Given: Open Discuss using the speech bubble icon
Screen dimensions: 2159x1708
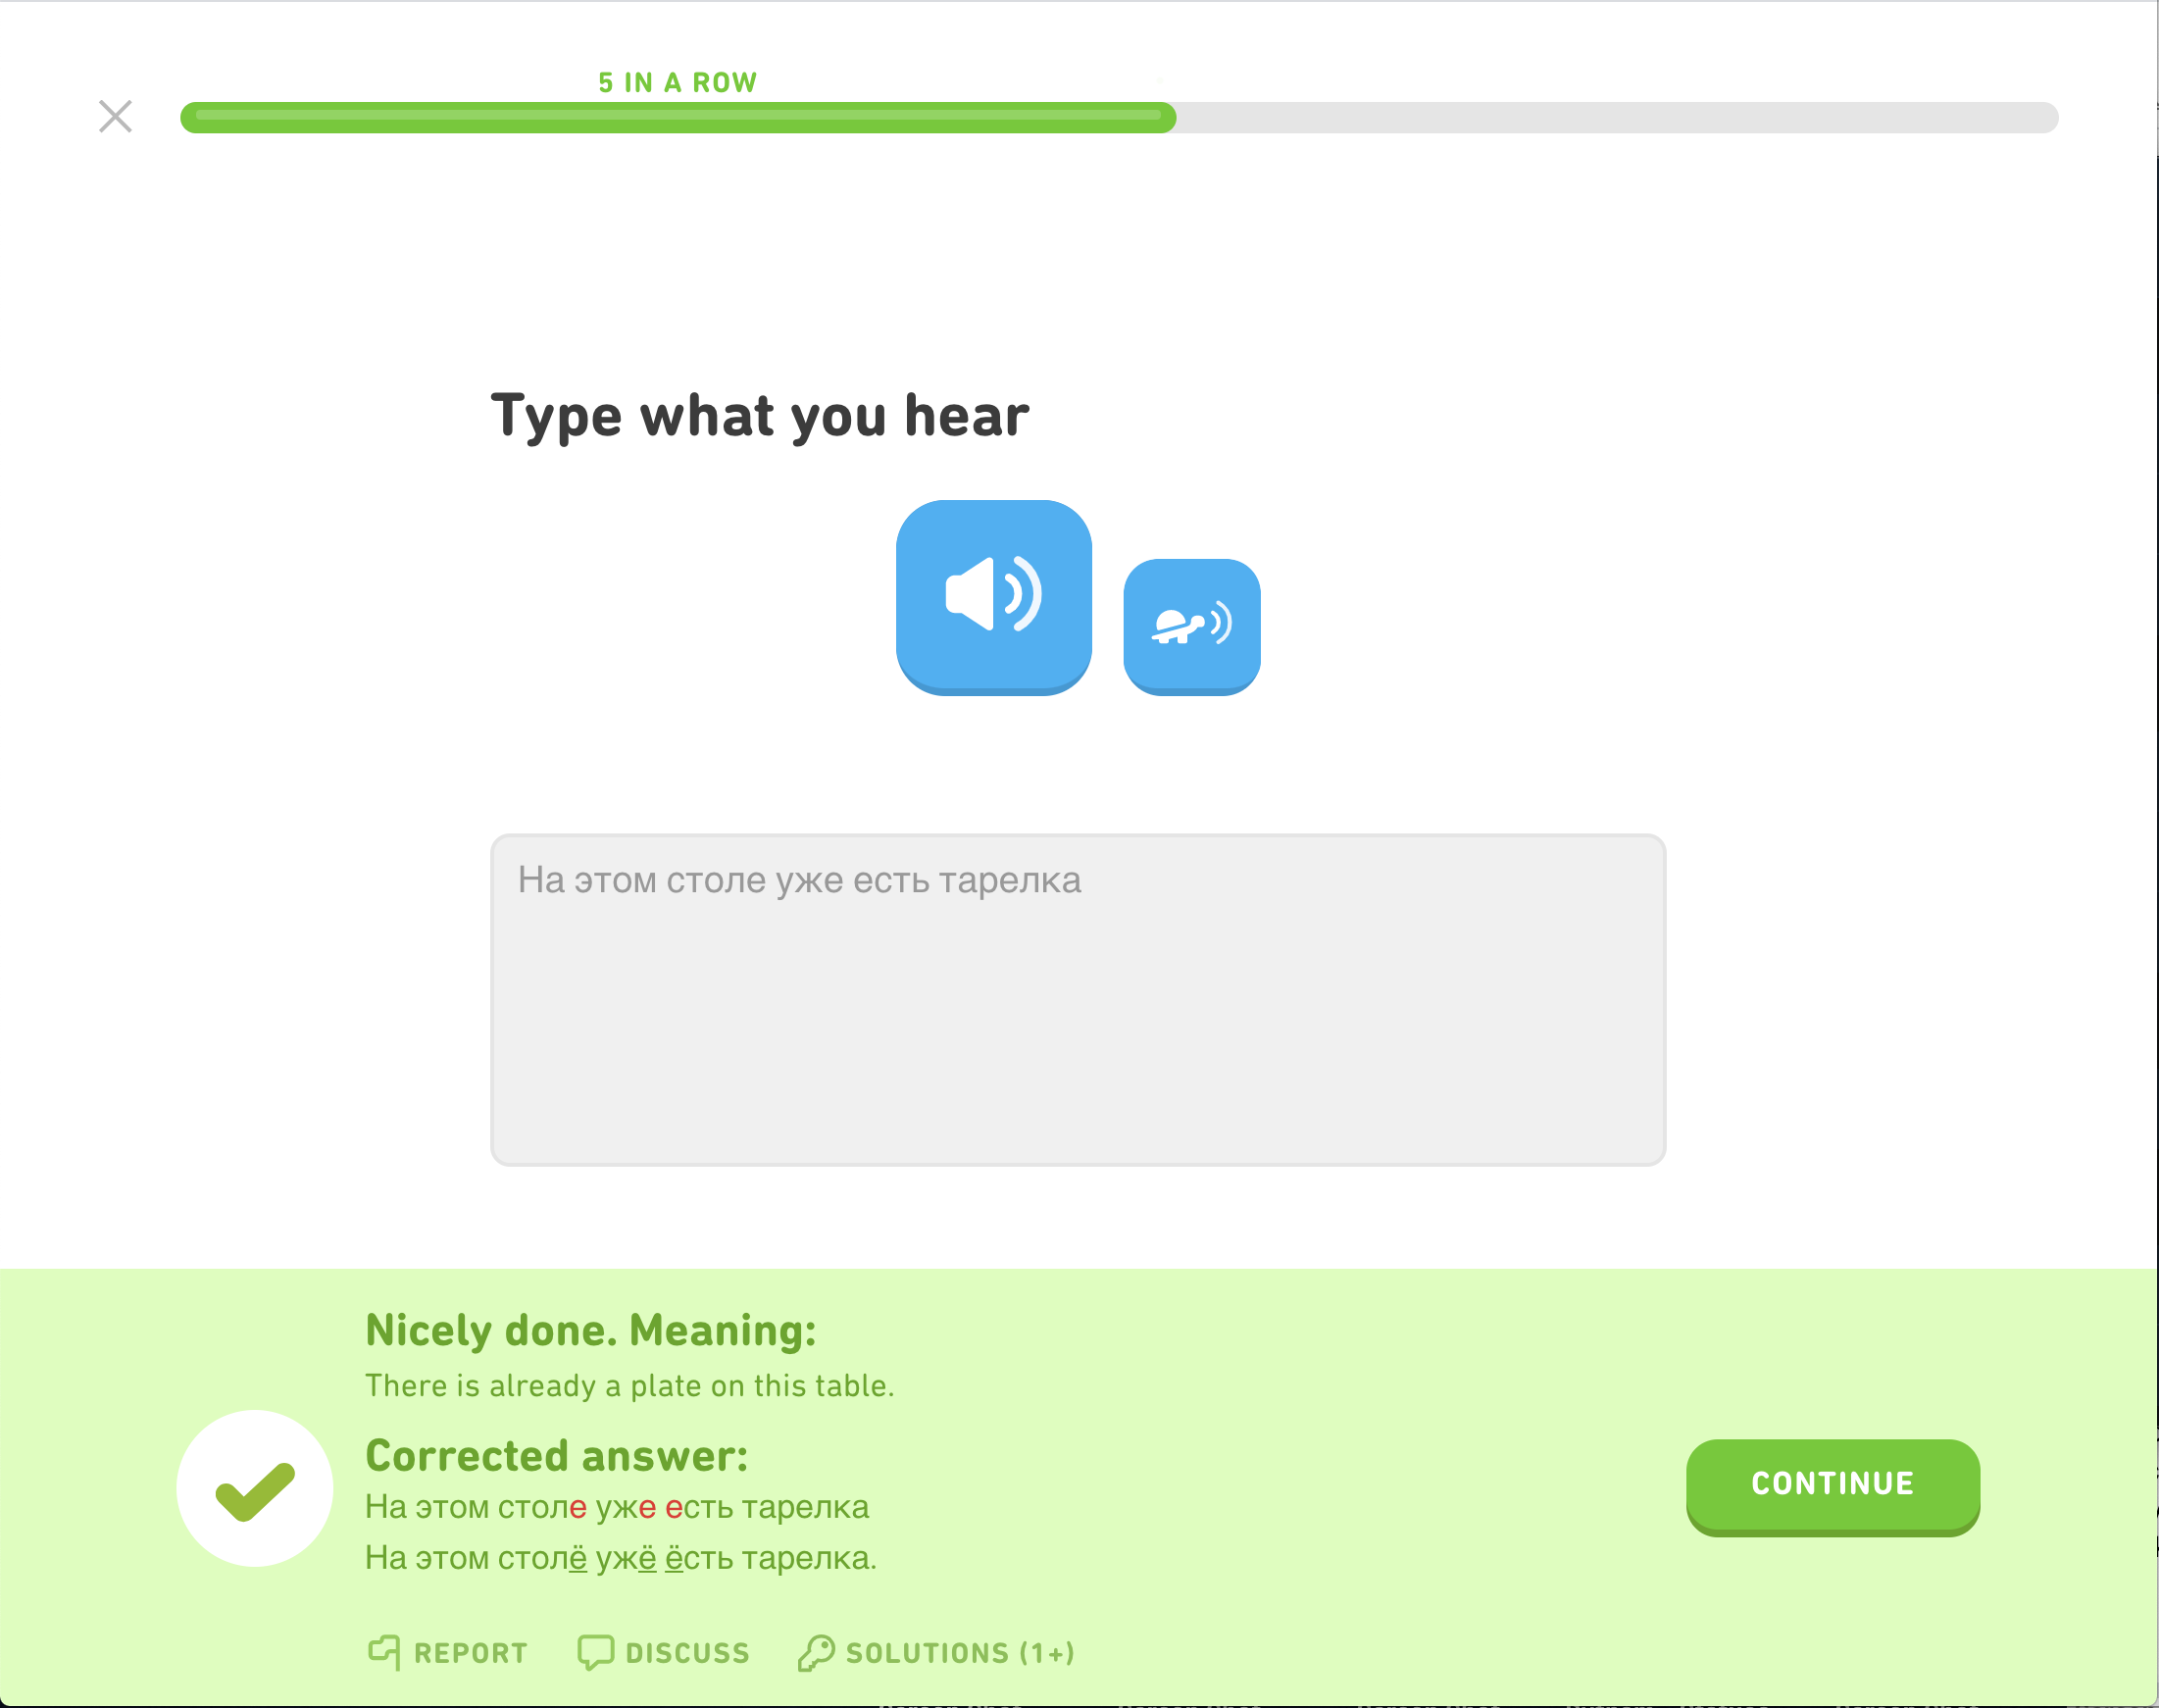Looking at the screenshot, I should coord(597,1651).
